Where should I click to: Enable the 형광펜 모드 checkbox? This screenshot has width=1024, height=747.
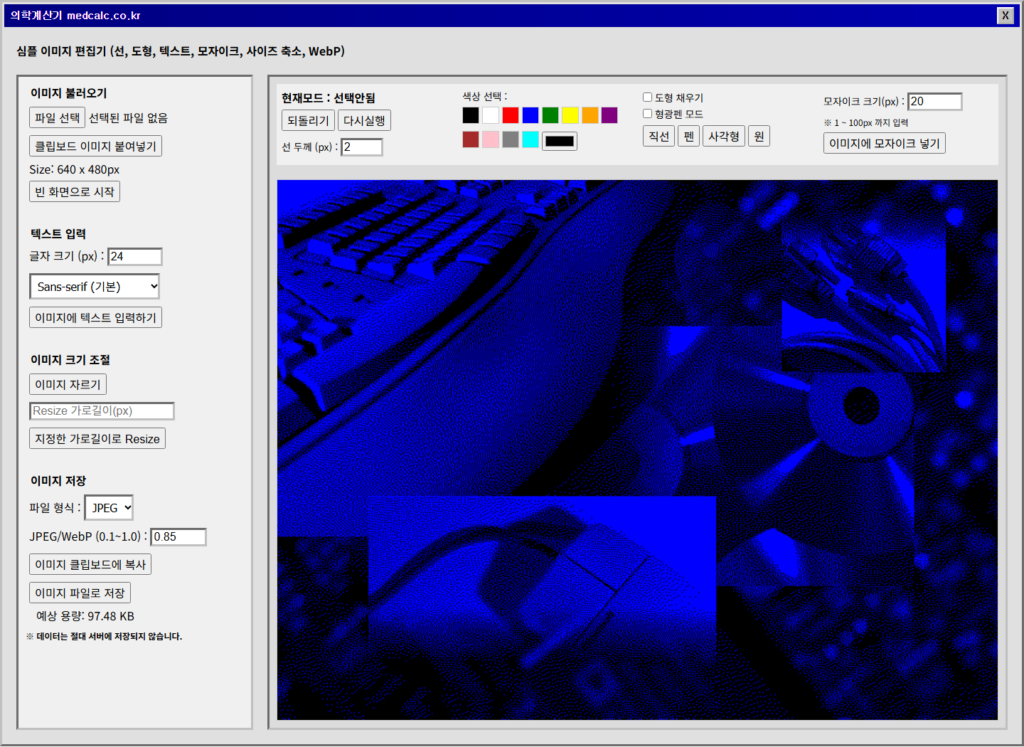tap(647, 114)
